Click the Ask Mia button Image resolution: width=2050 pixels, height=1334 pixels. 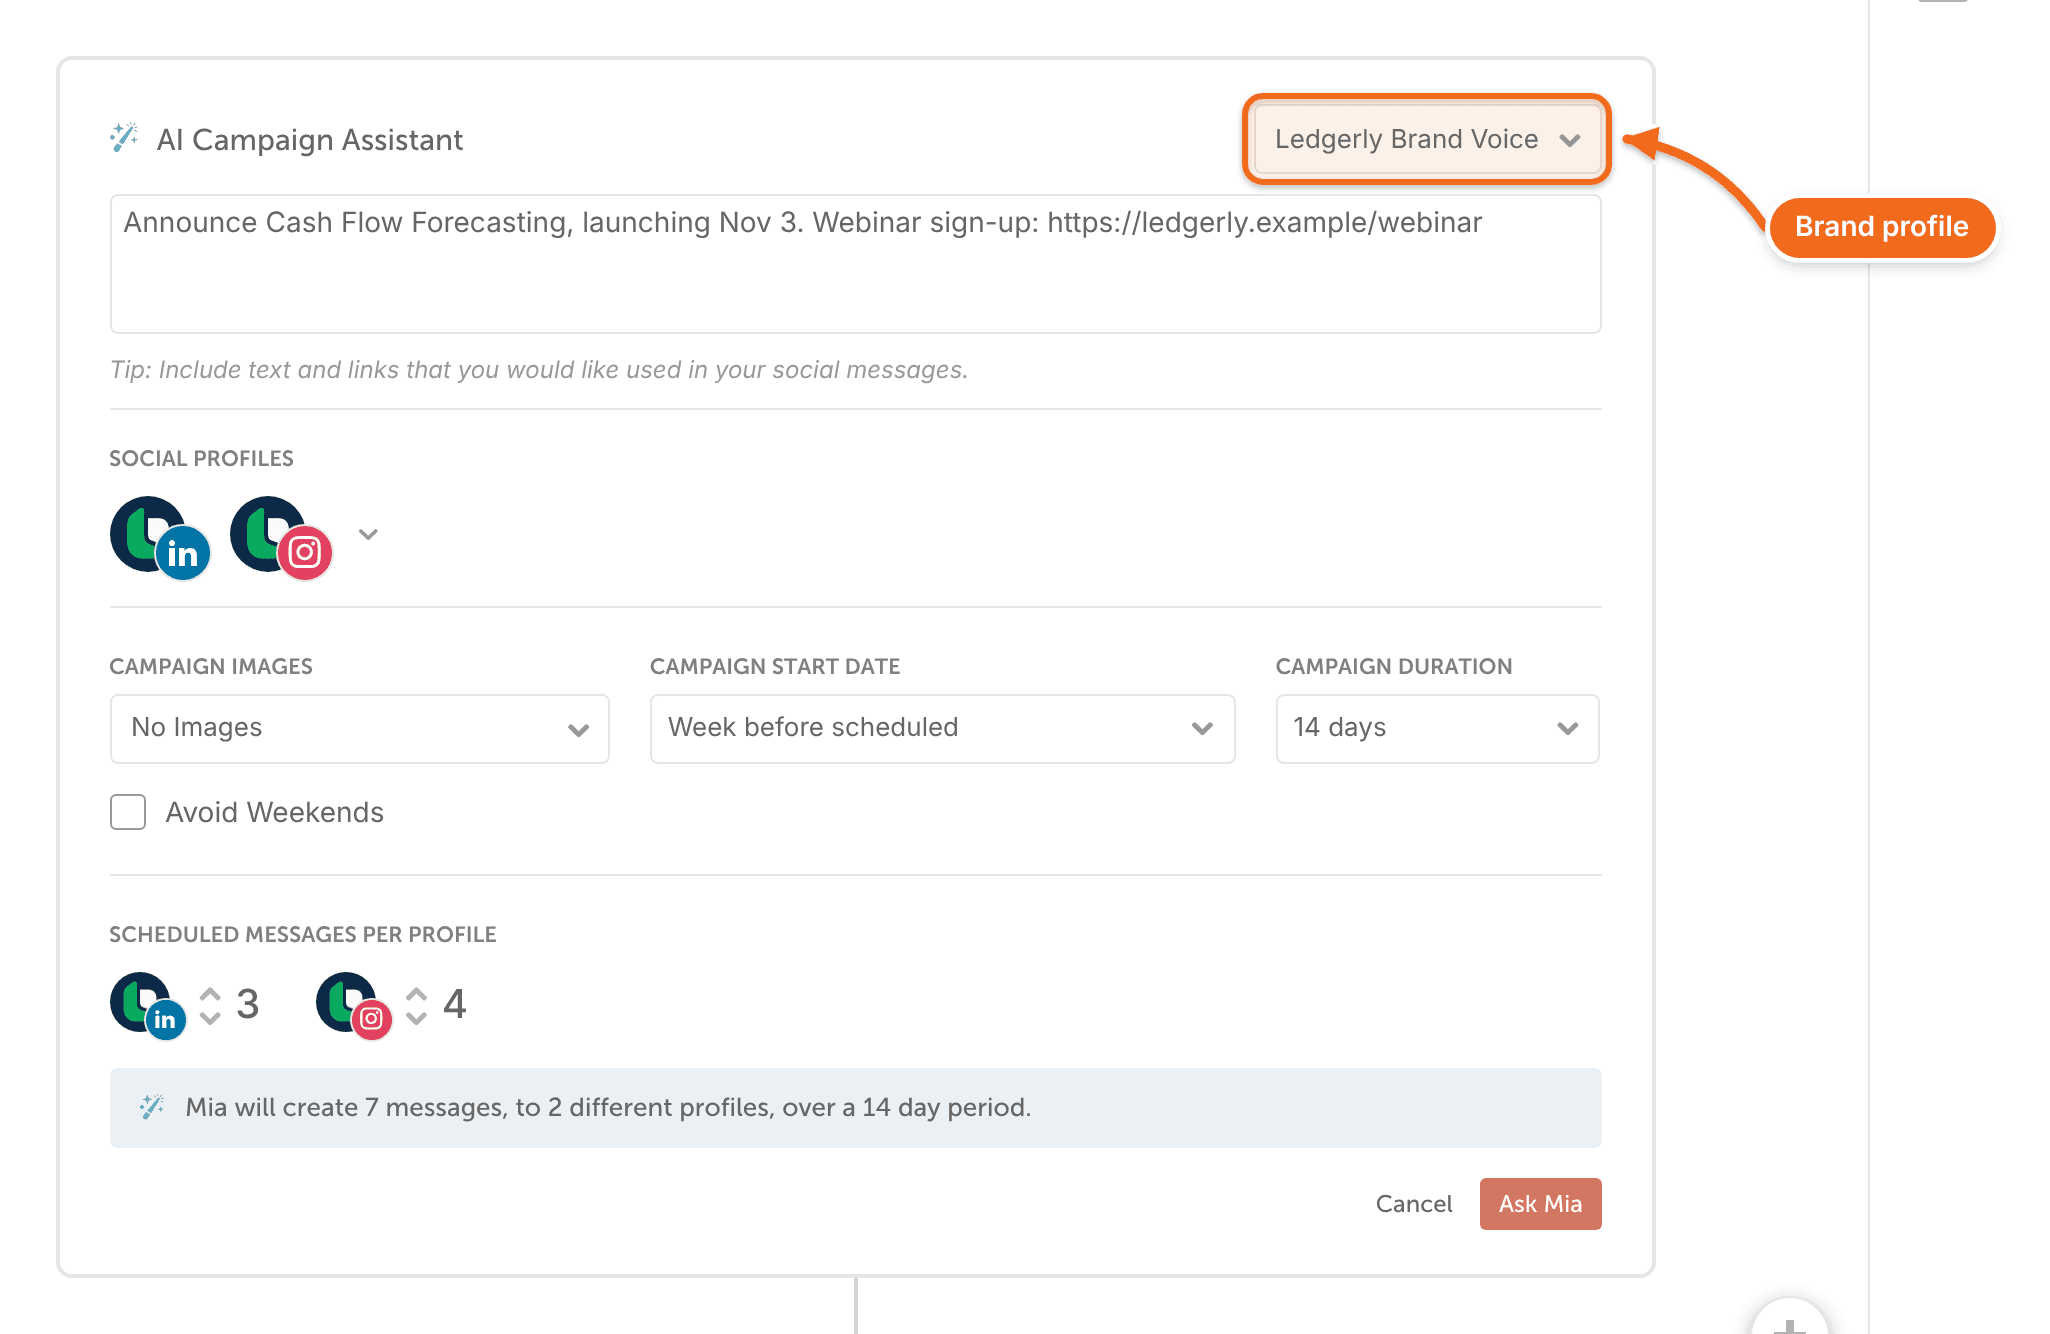[1540, 1204]
